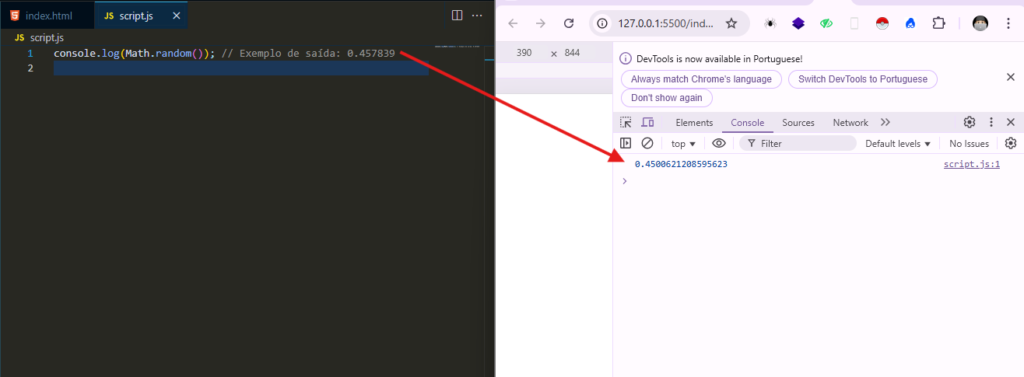Clear the console
Viewport: 1024px width, 377px height.
point(647,143)
